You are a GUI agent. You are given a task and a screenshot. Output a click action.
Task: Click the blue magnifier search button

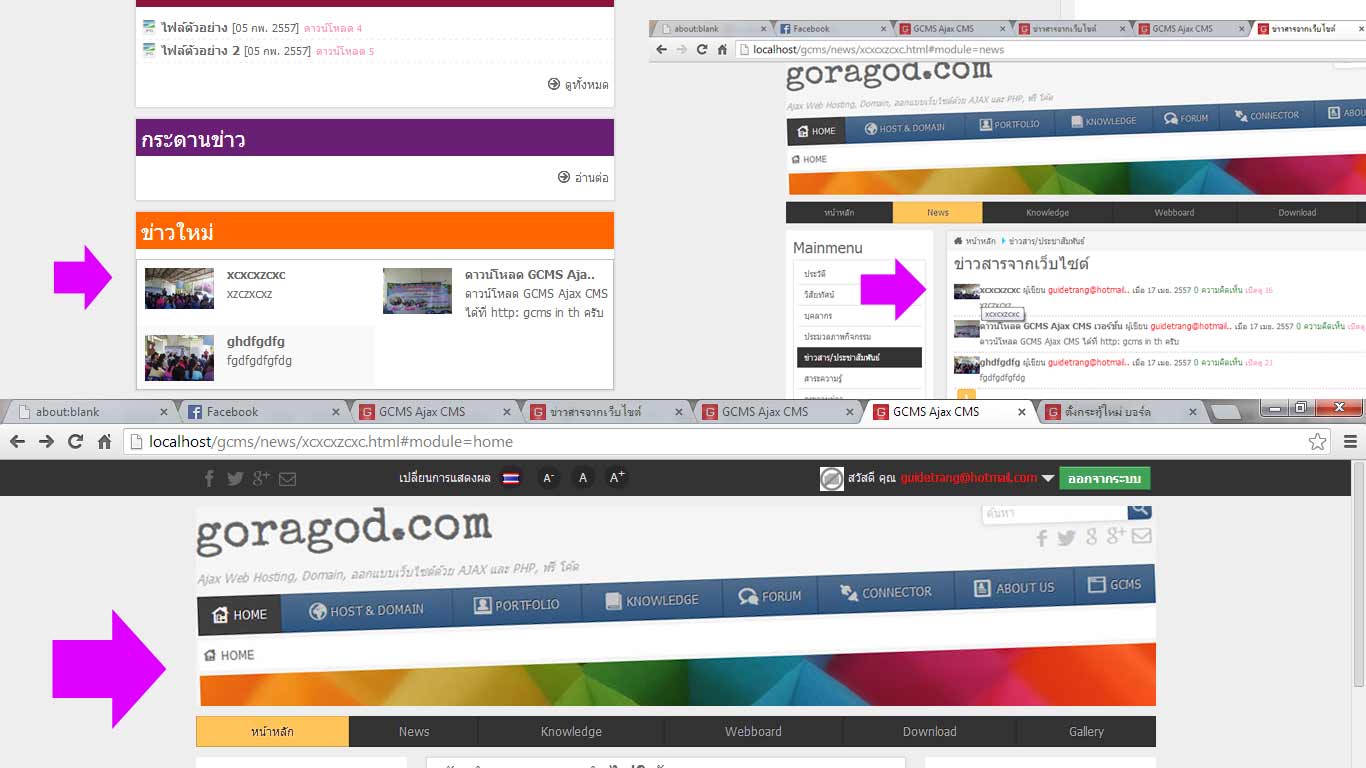click(1140, 510)
